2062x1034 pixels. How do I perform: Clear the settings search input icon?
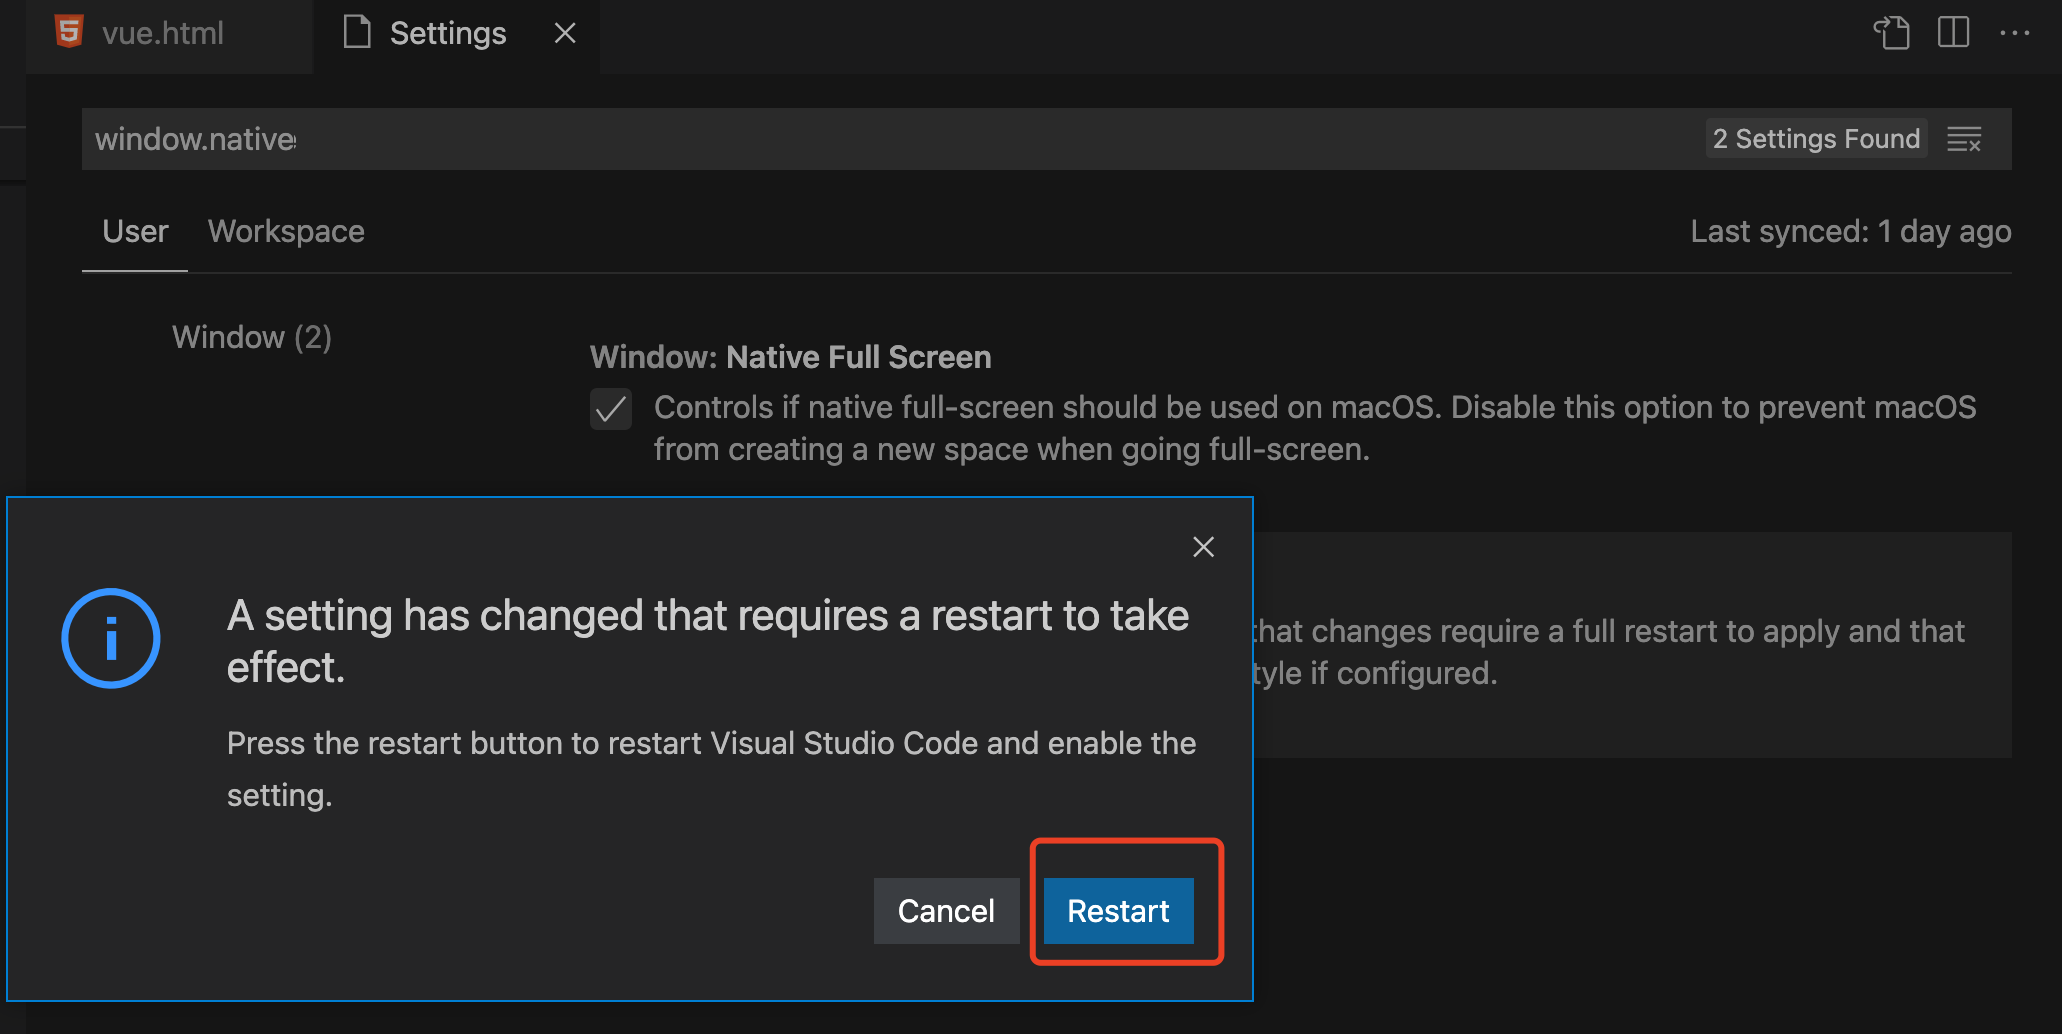tap(1964, 139)
